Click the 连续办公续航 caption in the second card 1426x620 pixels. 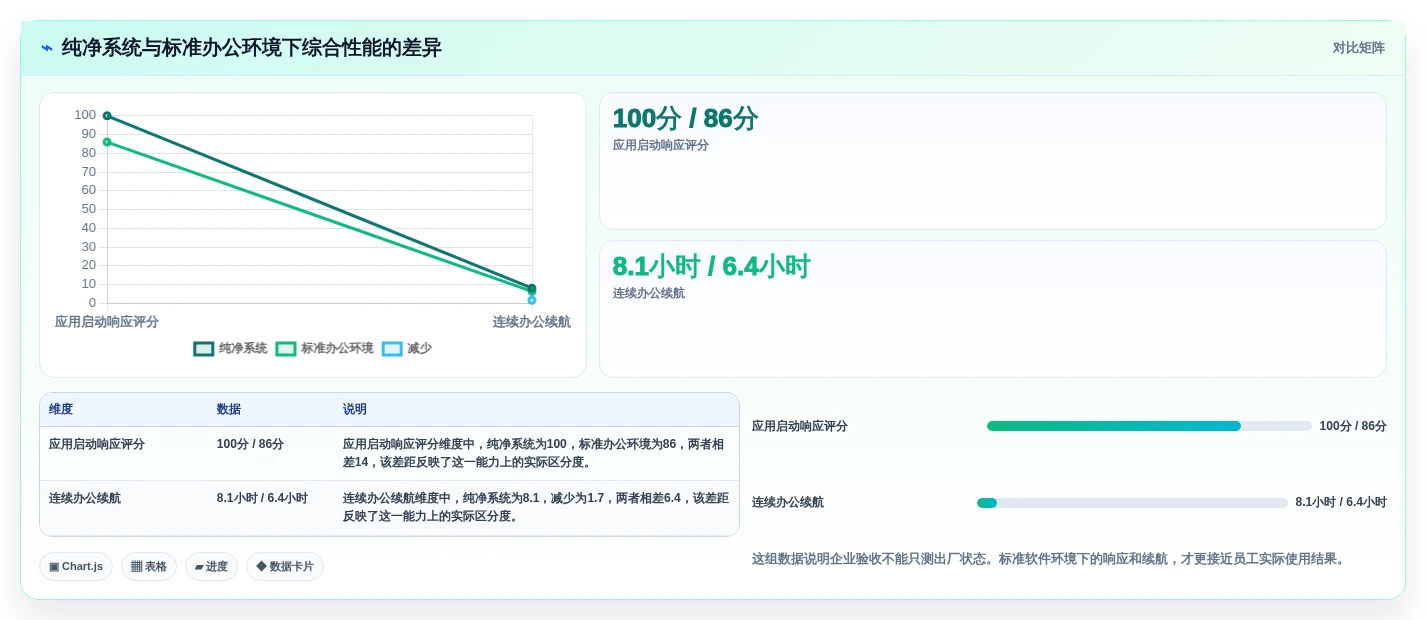point(649,294)
